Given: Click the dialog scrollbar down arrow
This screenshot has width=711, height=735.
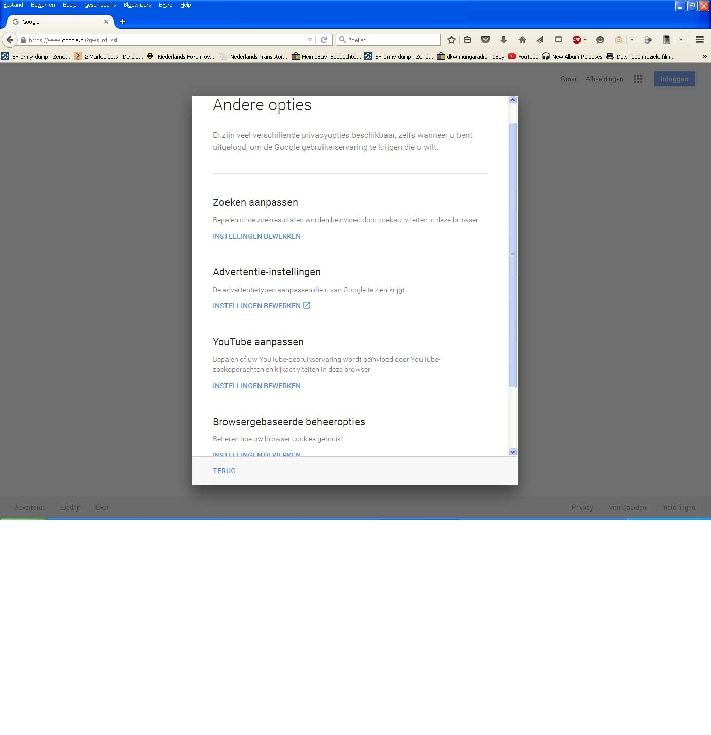Looking at the screenshot, I should (512, 452).
